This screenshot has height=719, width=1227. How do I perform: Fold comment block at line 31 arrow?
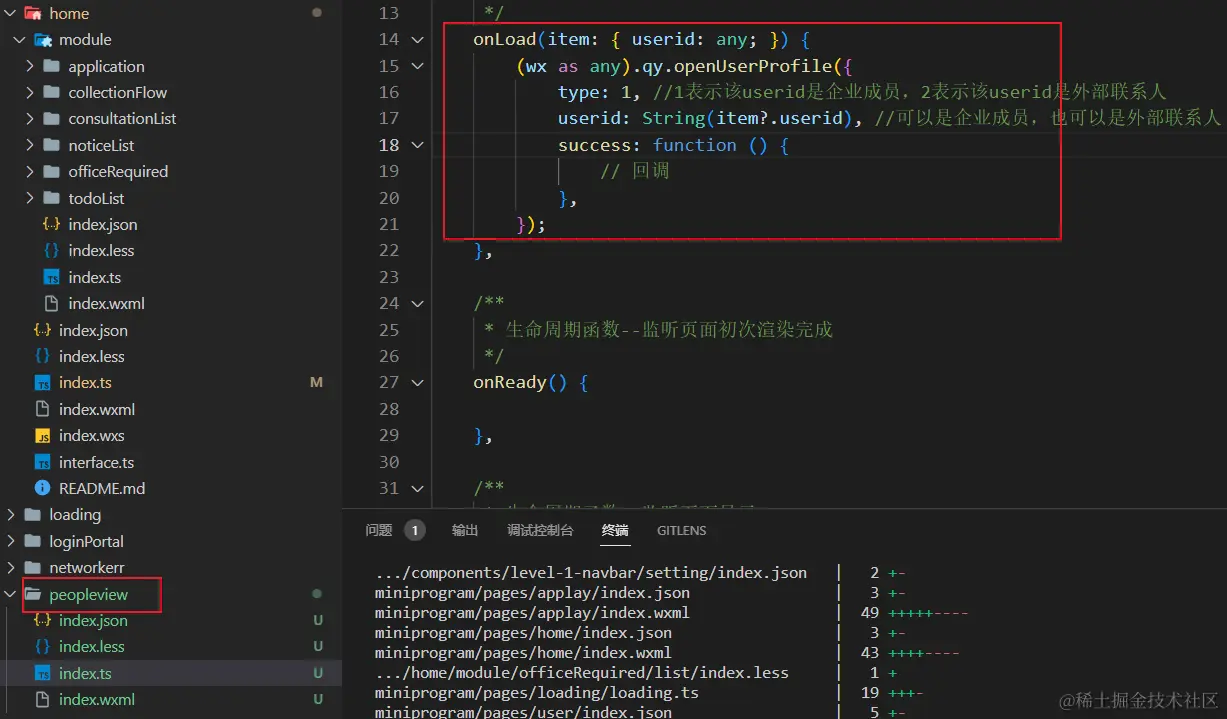click(417, 488)
